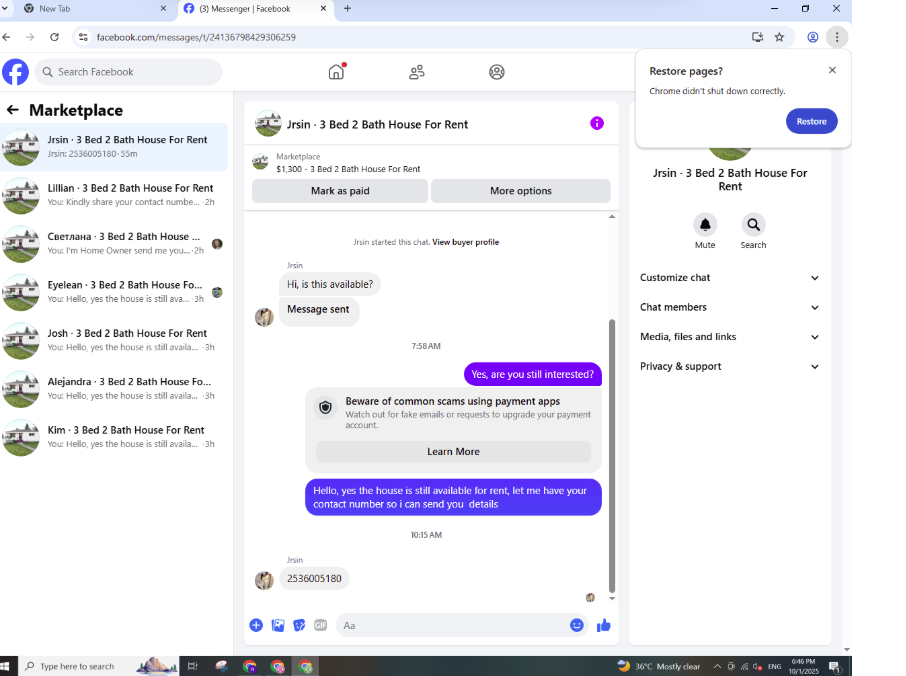
Task: View site information icon in address bar
Action: point(83,37)
